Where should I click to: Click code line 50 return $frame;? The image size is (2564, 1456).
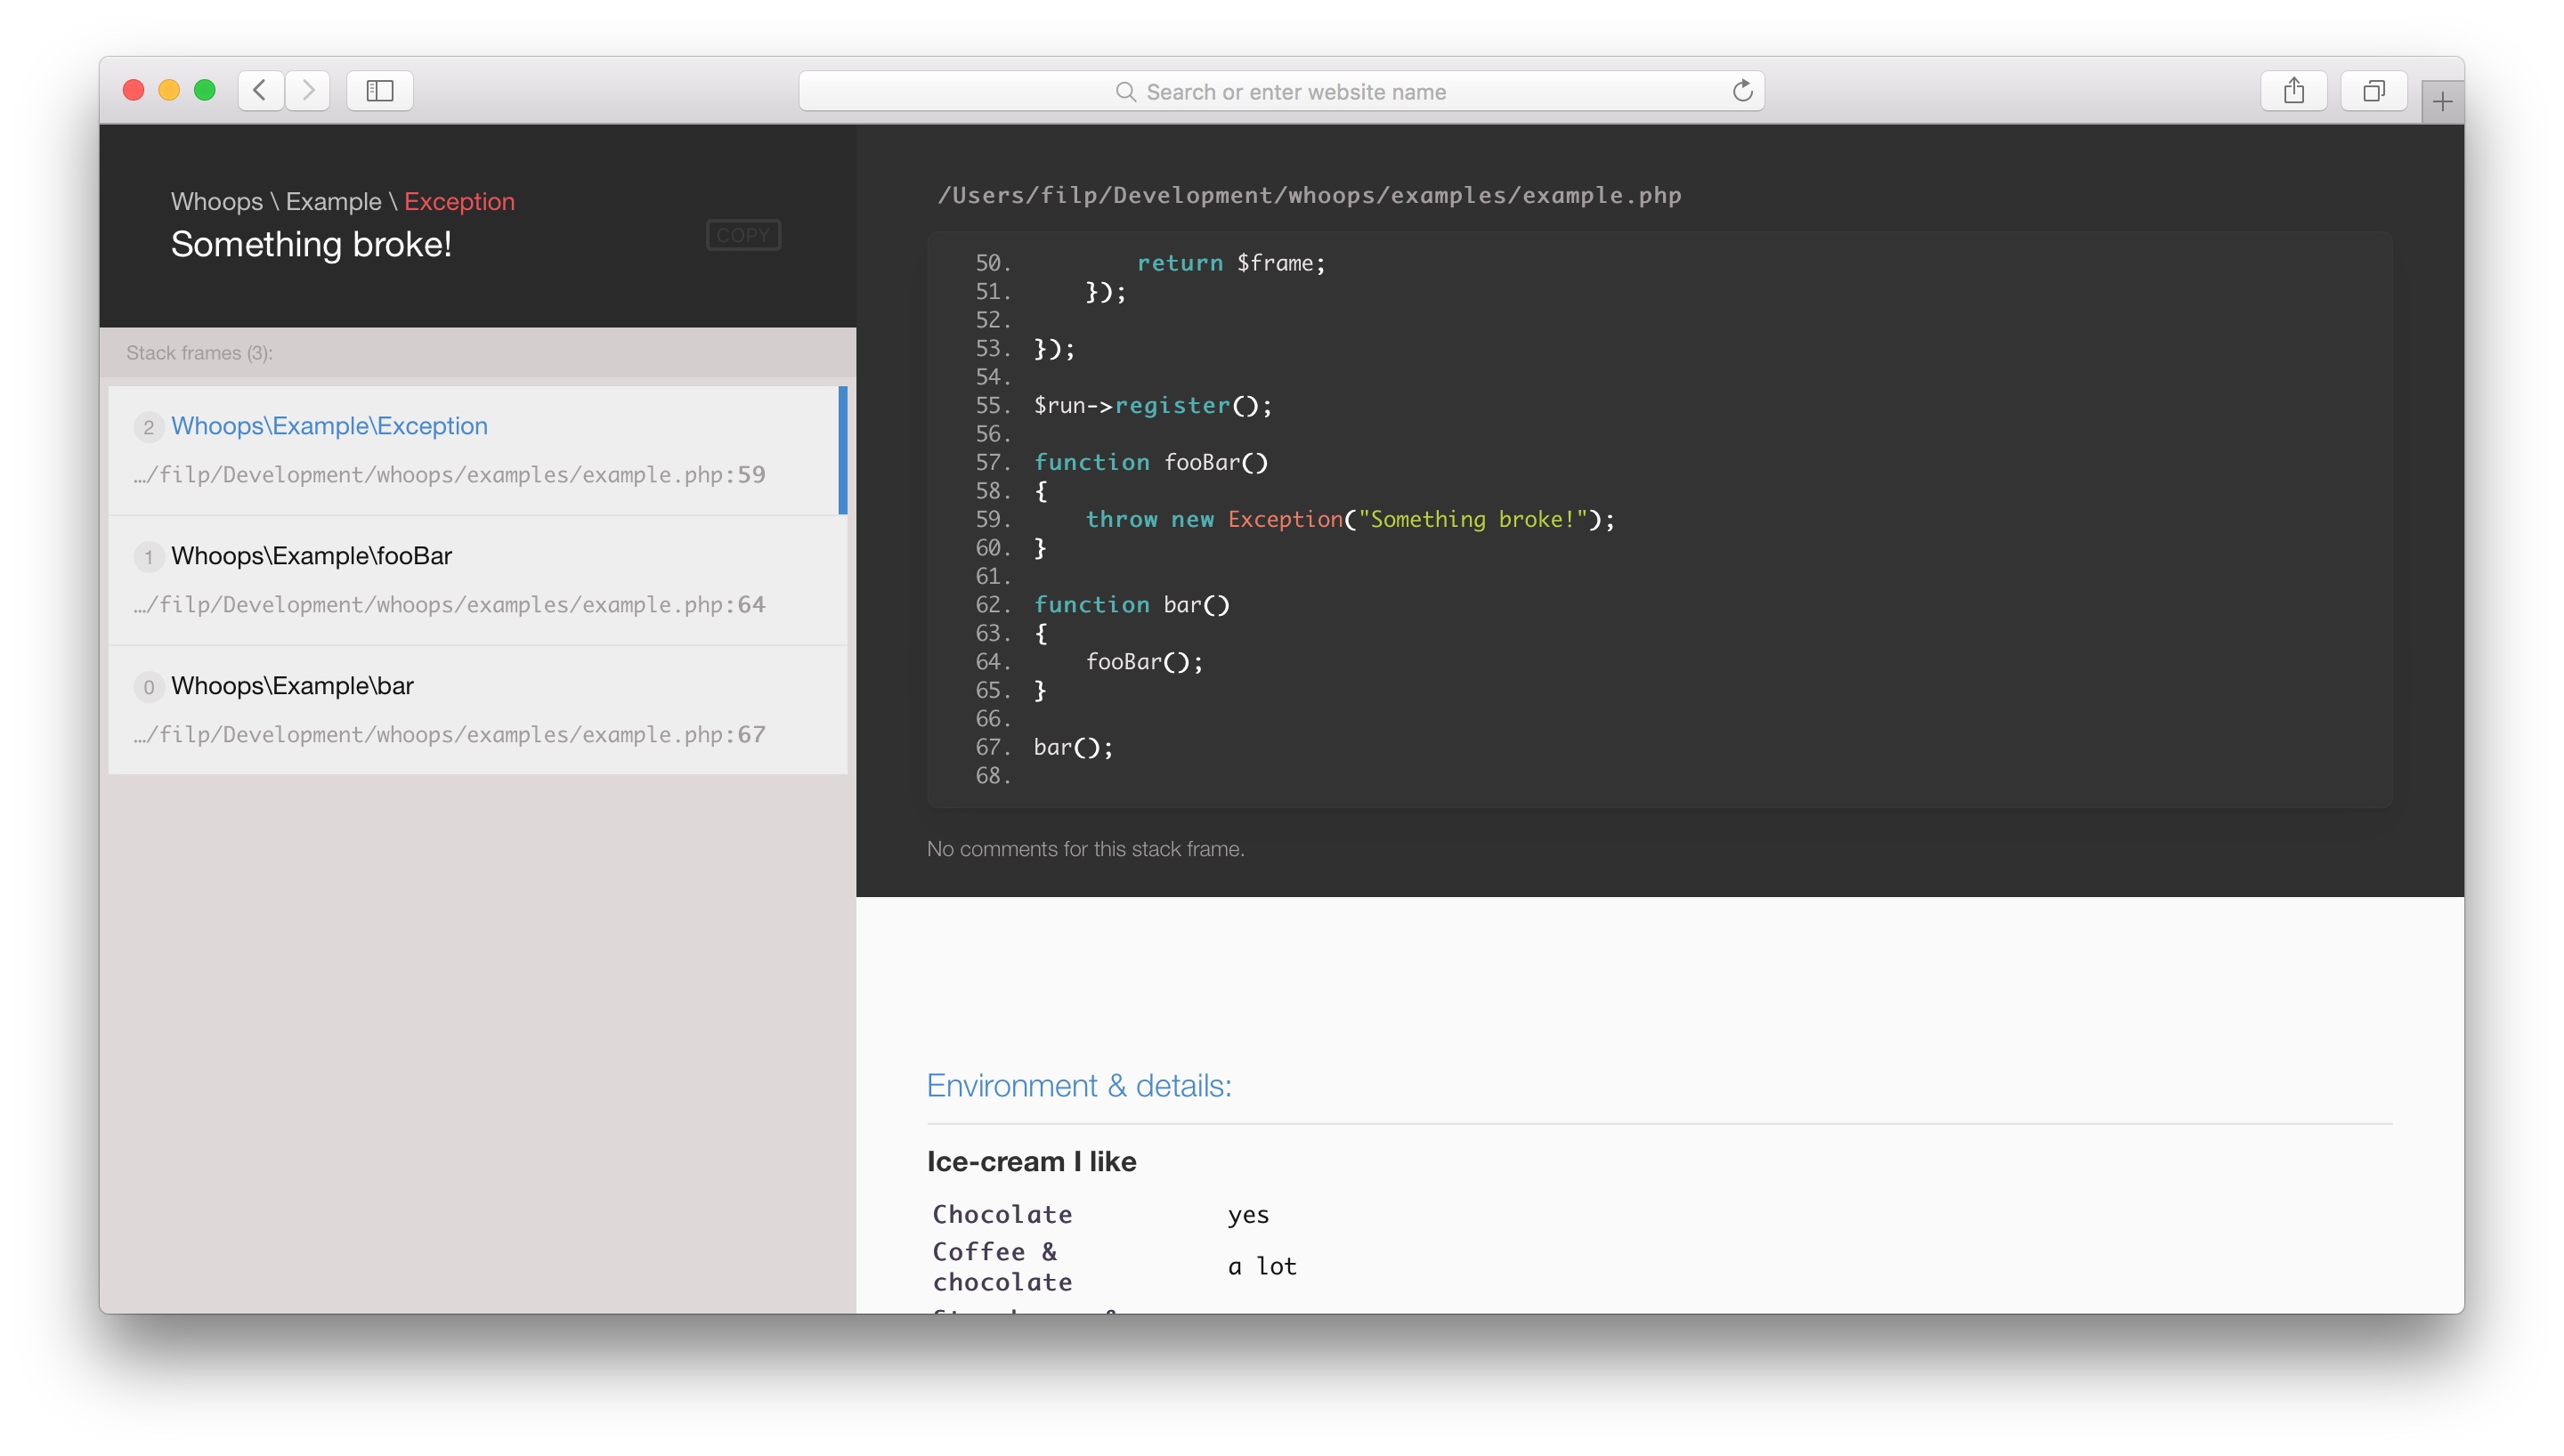point(1230,263)
